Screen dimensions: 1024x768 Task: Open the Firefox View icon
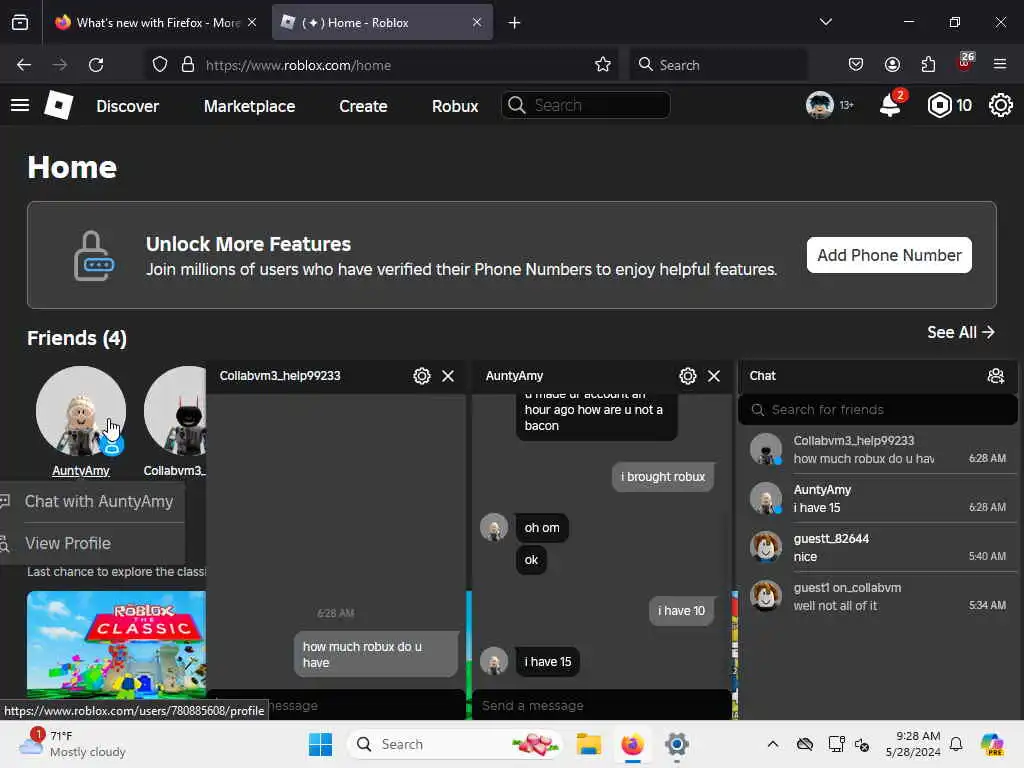(x=20, y=23)
